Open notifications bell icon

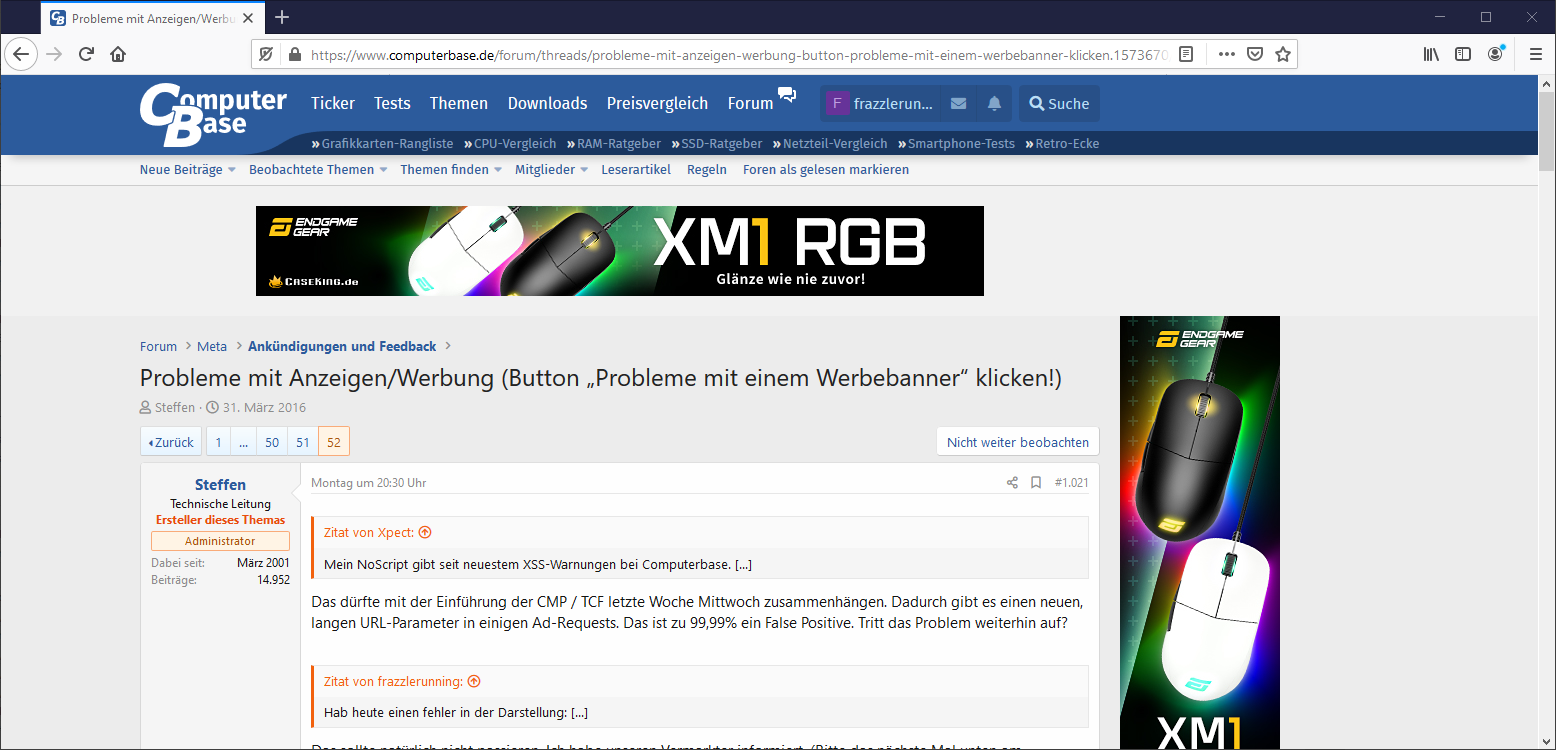click(994, 103)
